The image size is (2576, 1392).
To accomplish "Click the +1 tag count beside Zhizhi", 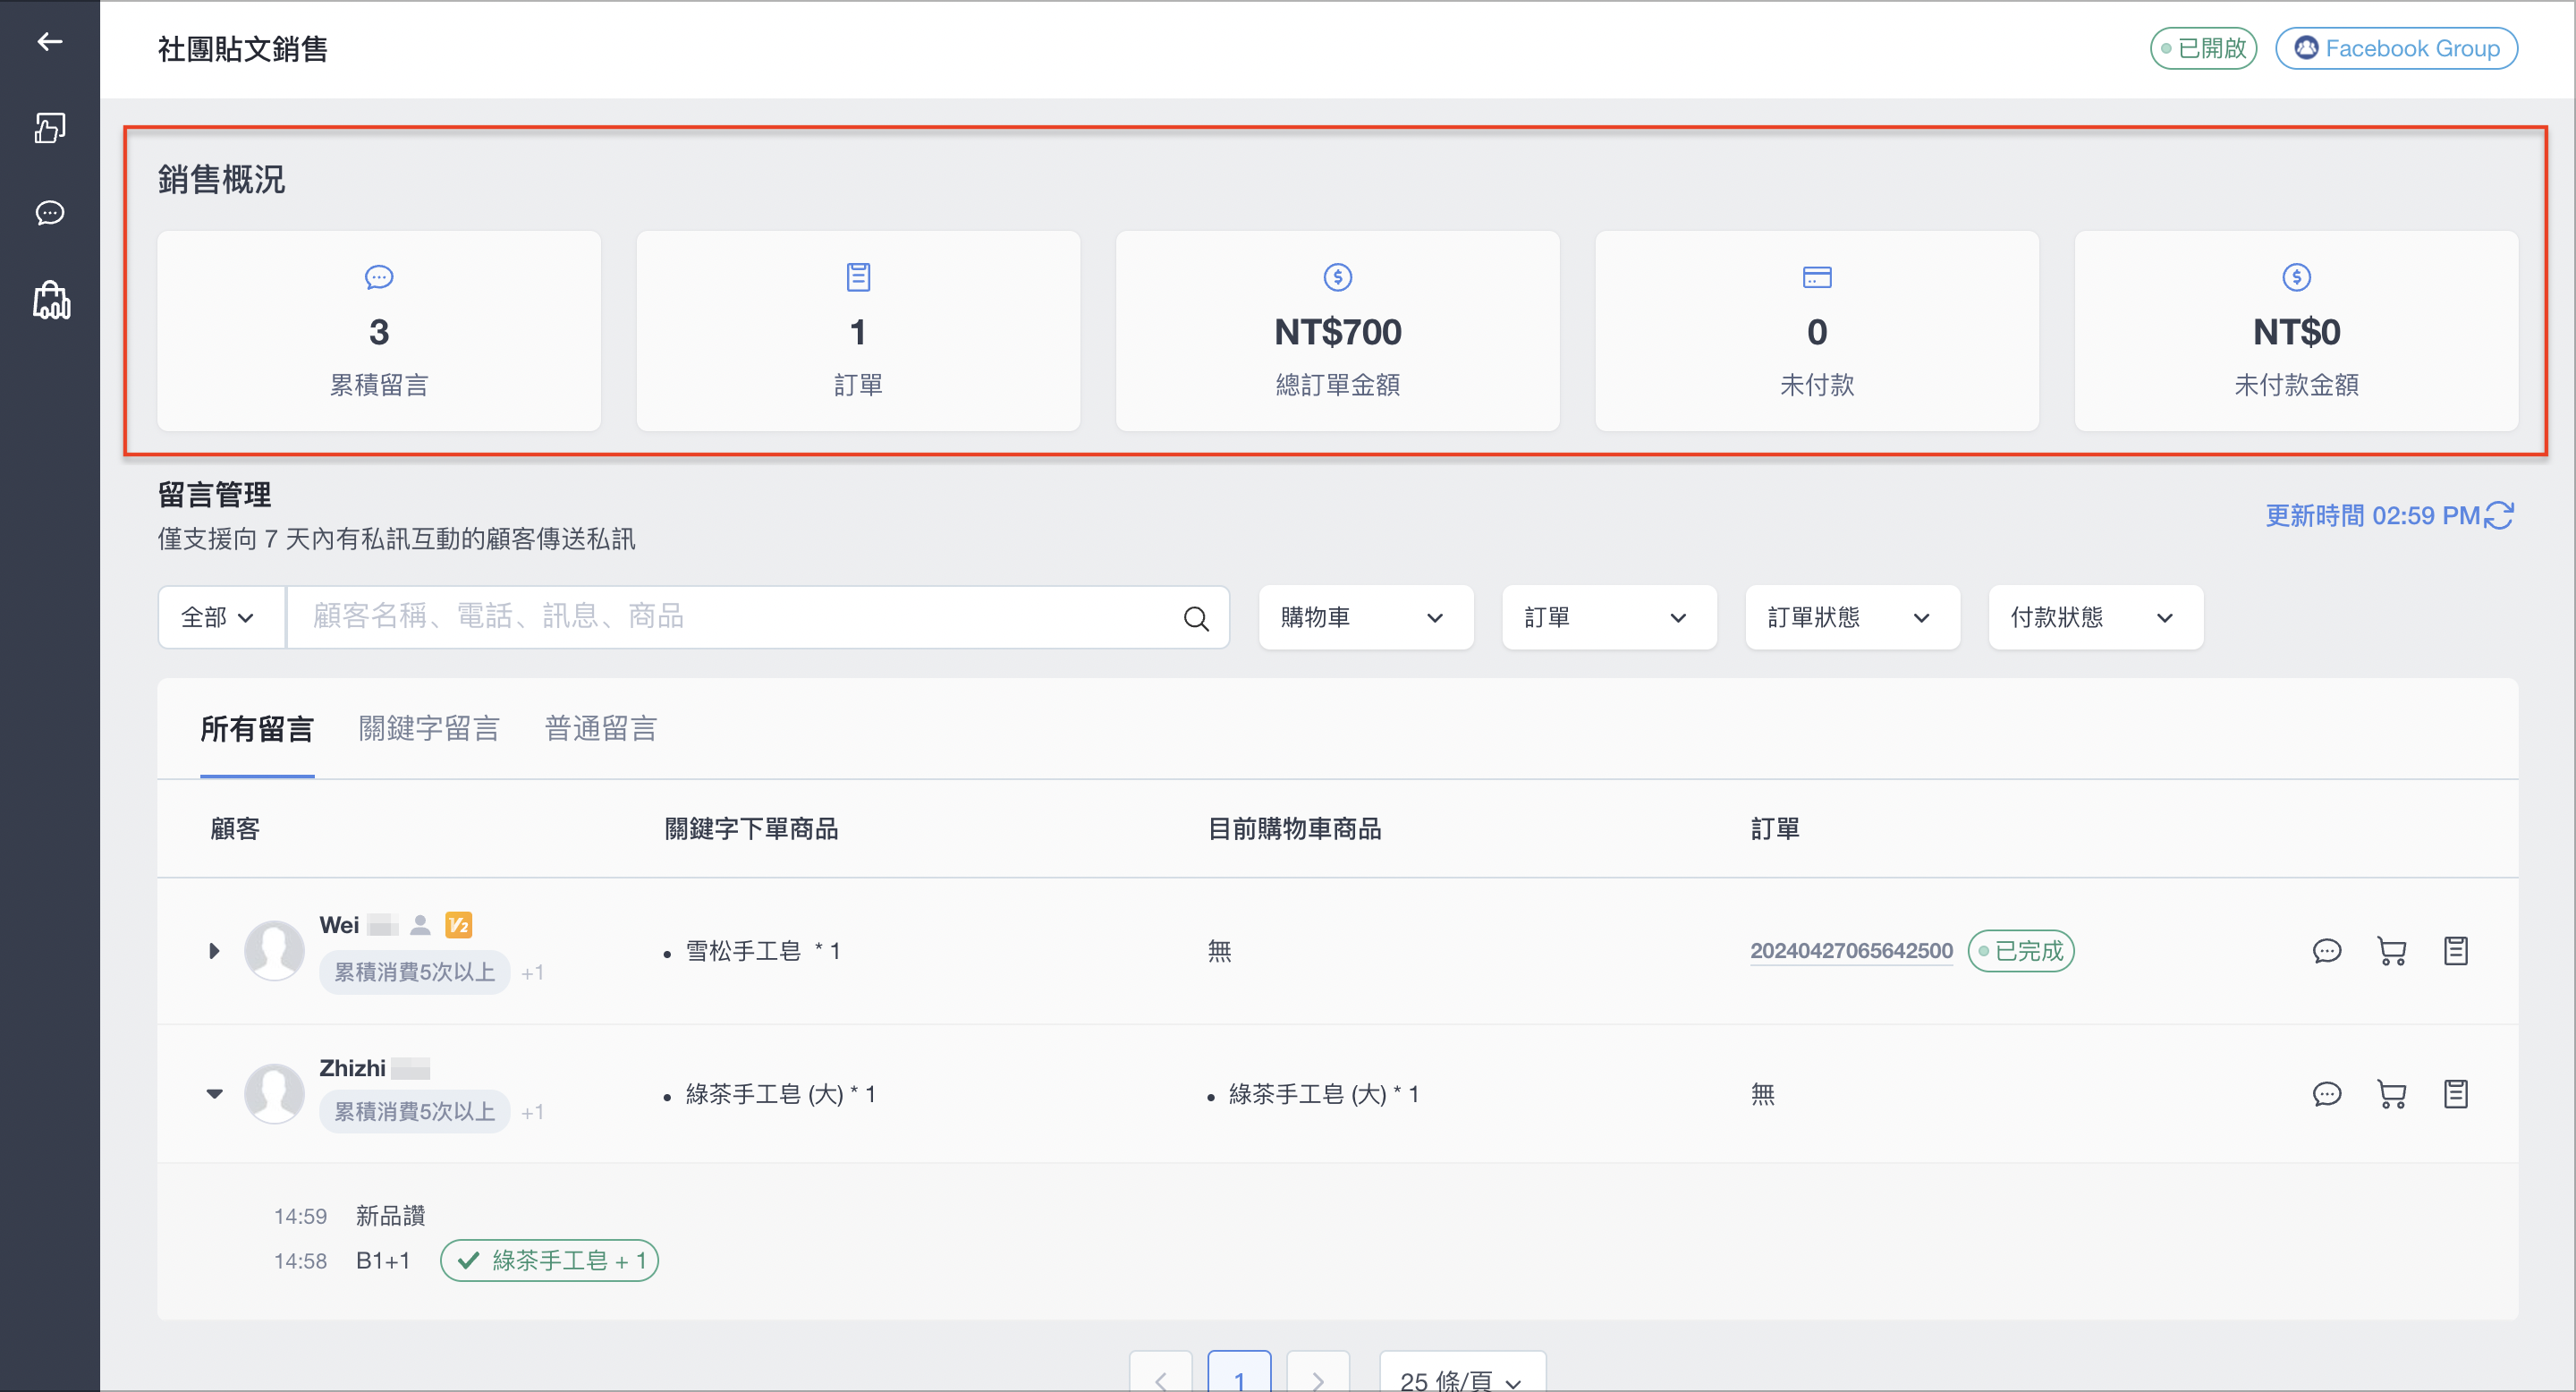I will (532, 1112).
